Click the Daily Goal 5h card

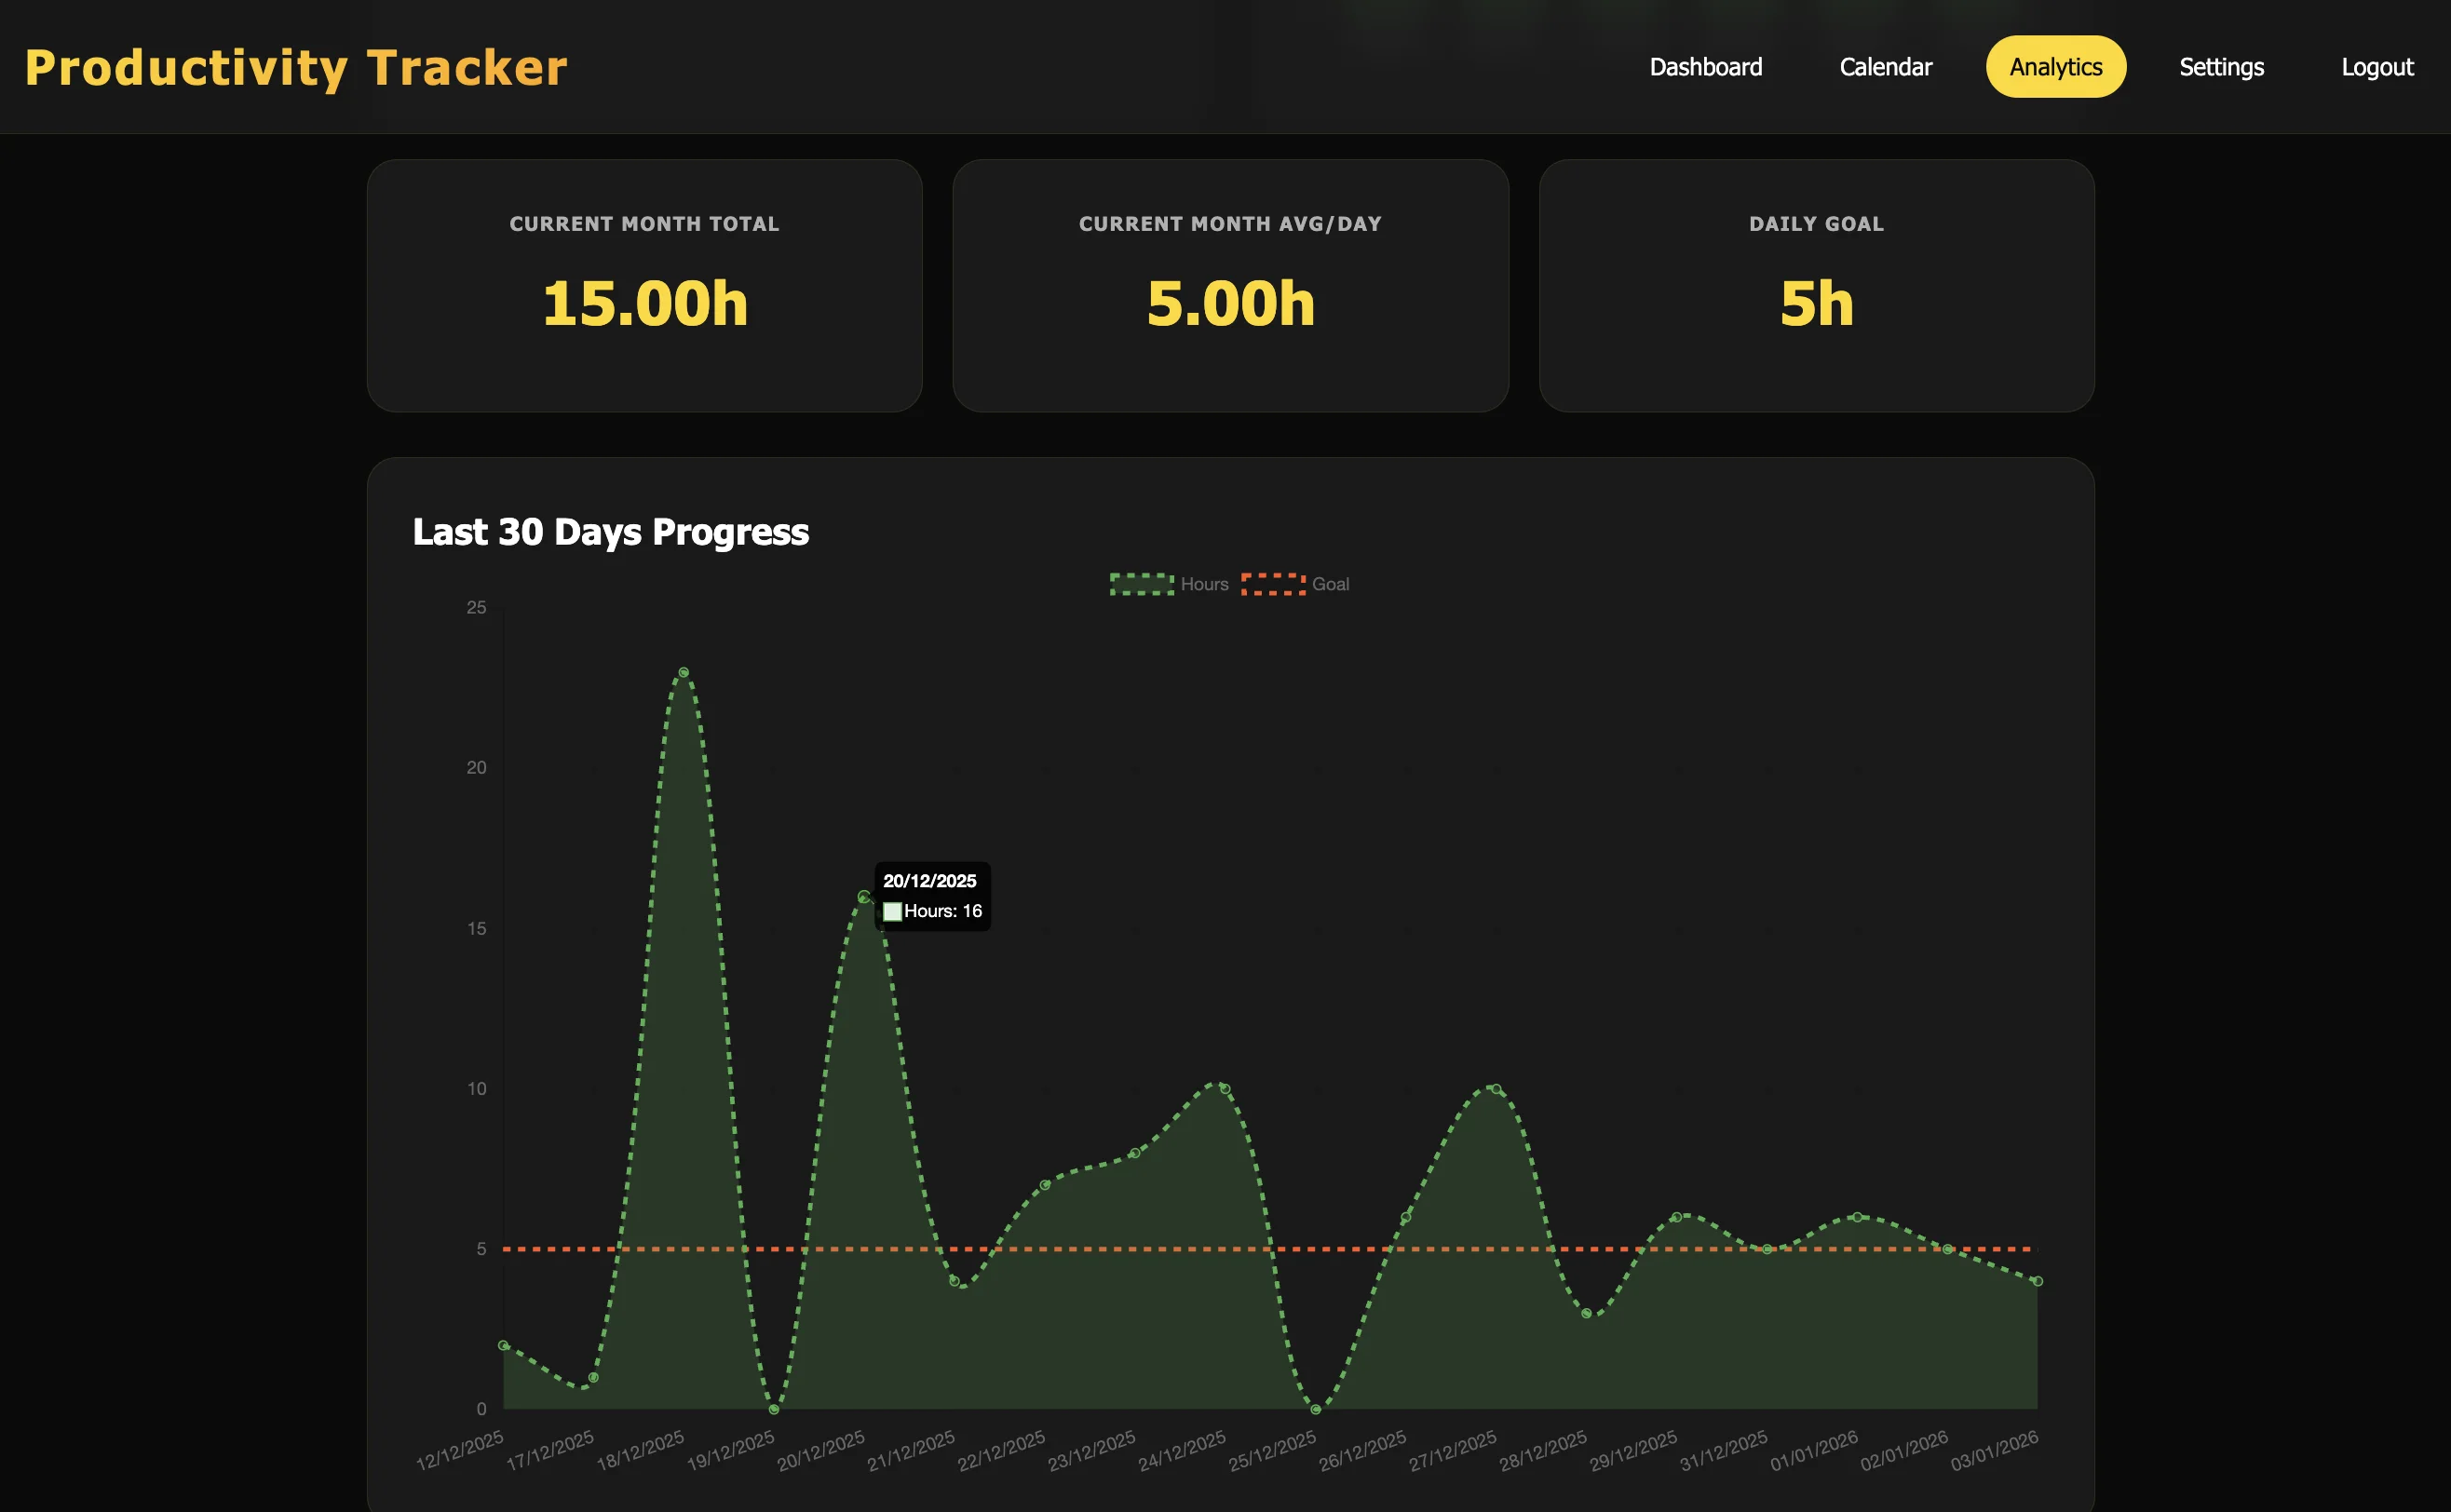(1816, 286)
